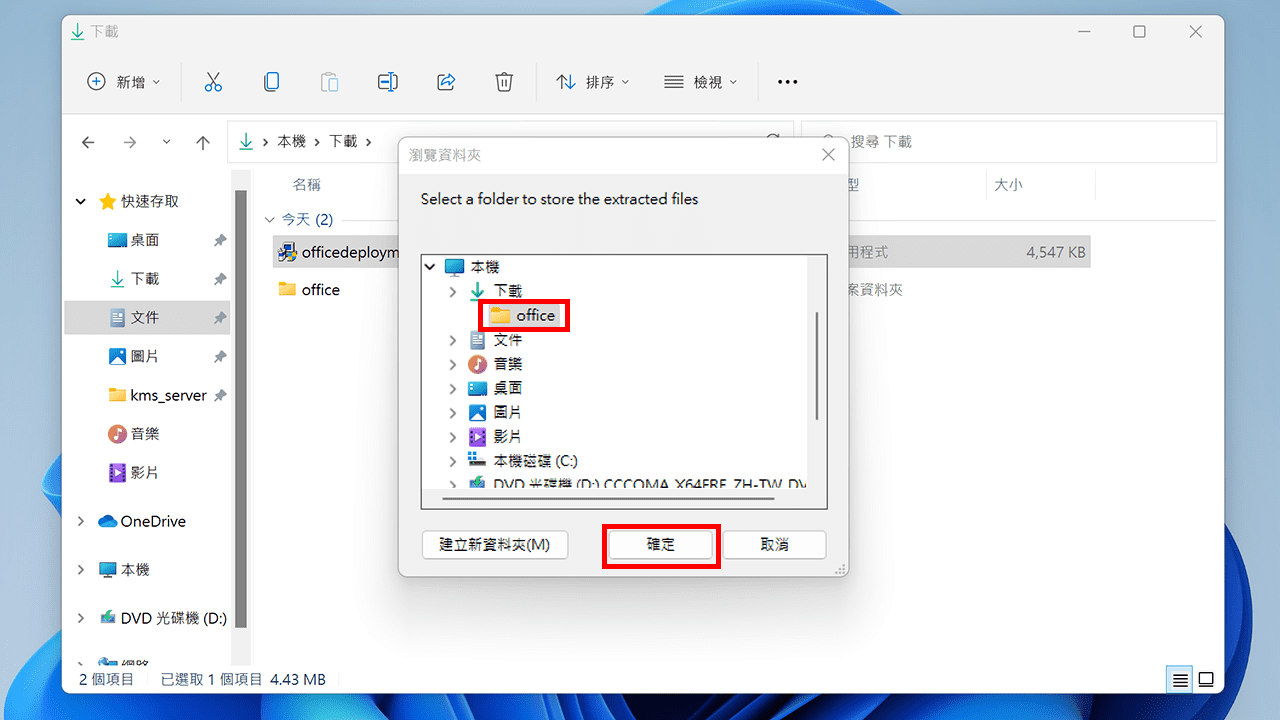Click the Delete icon in the toolbar
Viewport: 1280px width, 720px height.
pos(504,82)
